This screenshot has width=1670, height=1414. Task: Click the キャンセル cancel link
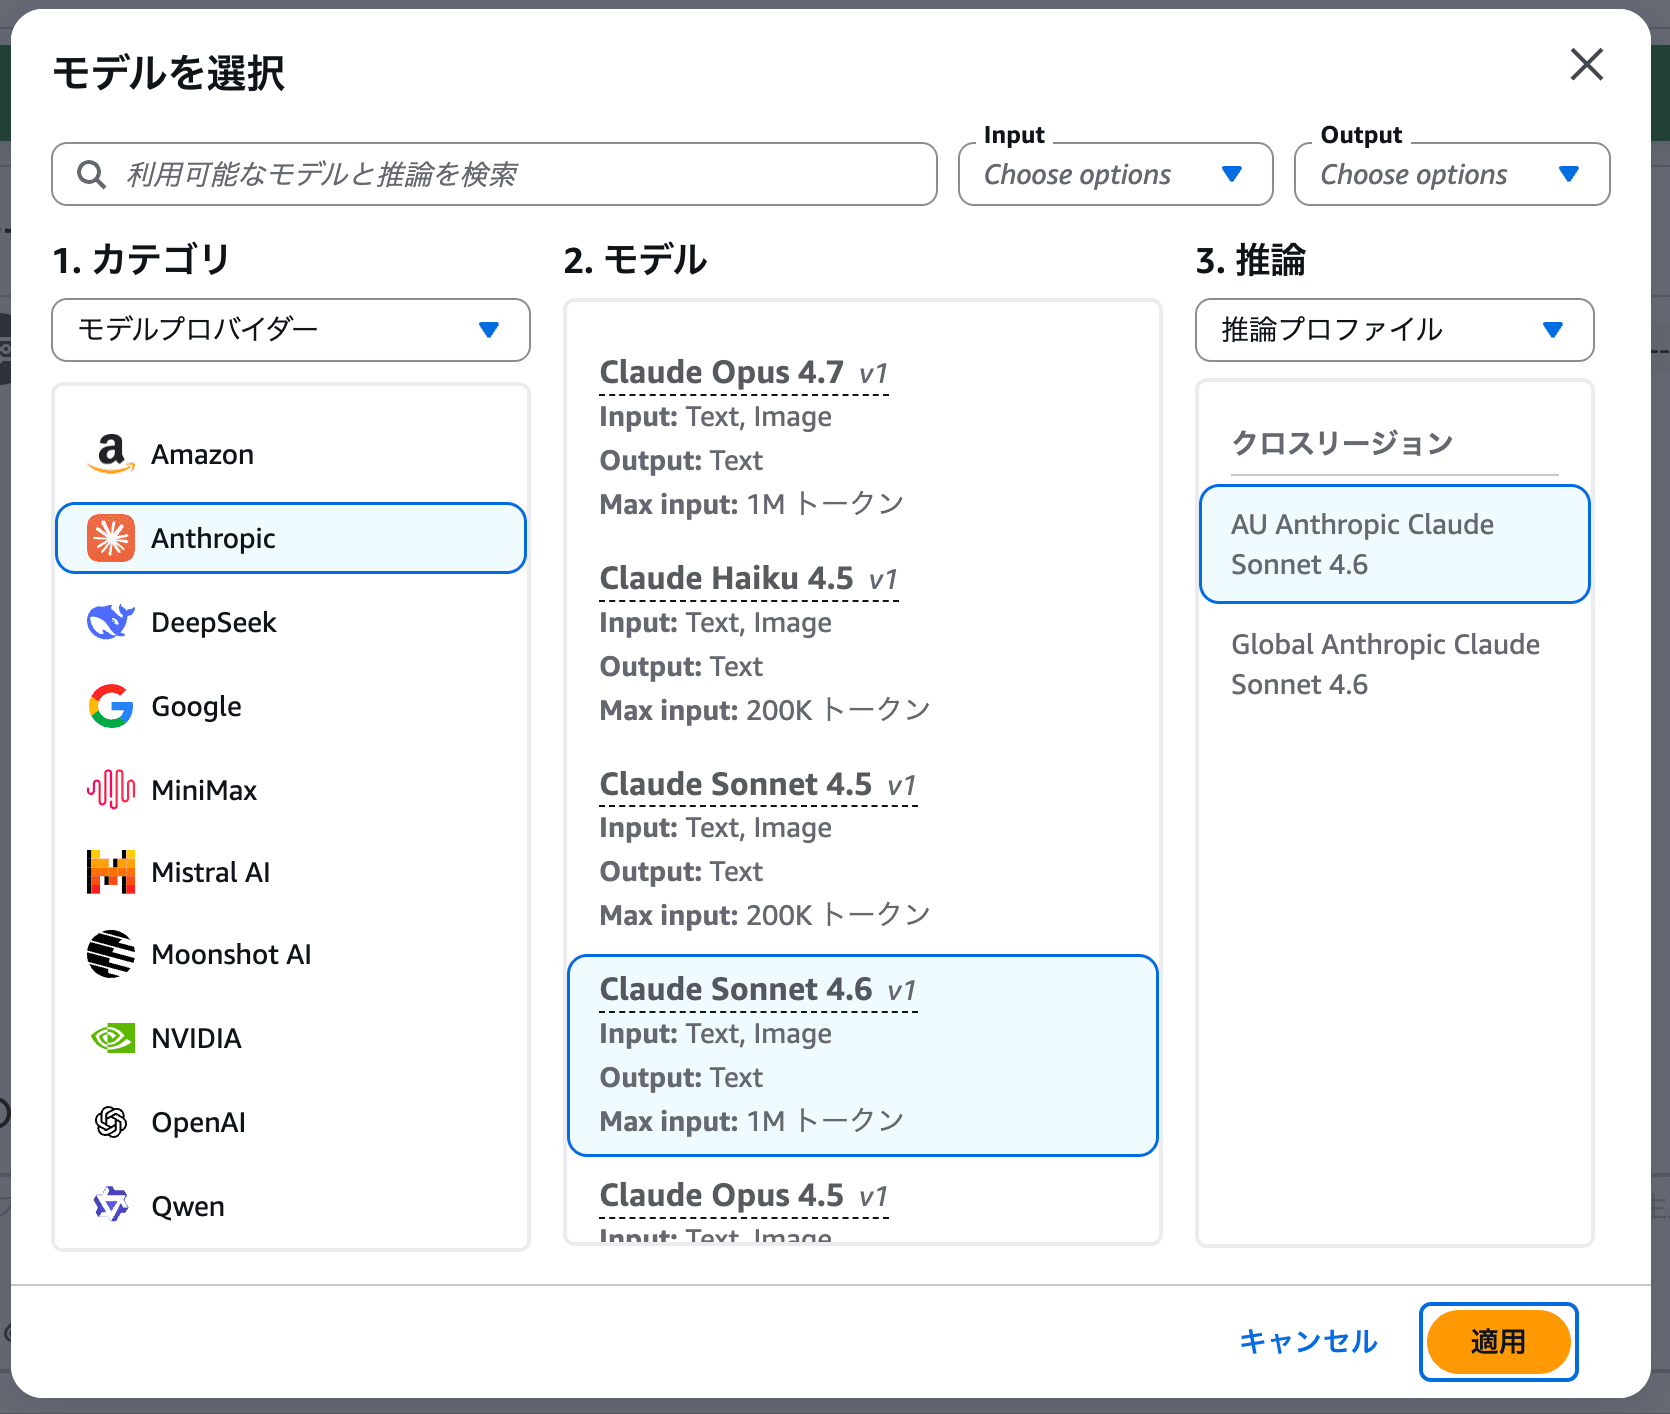tap(1308, 1341)
